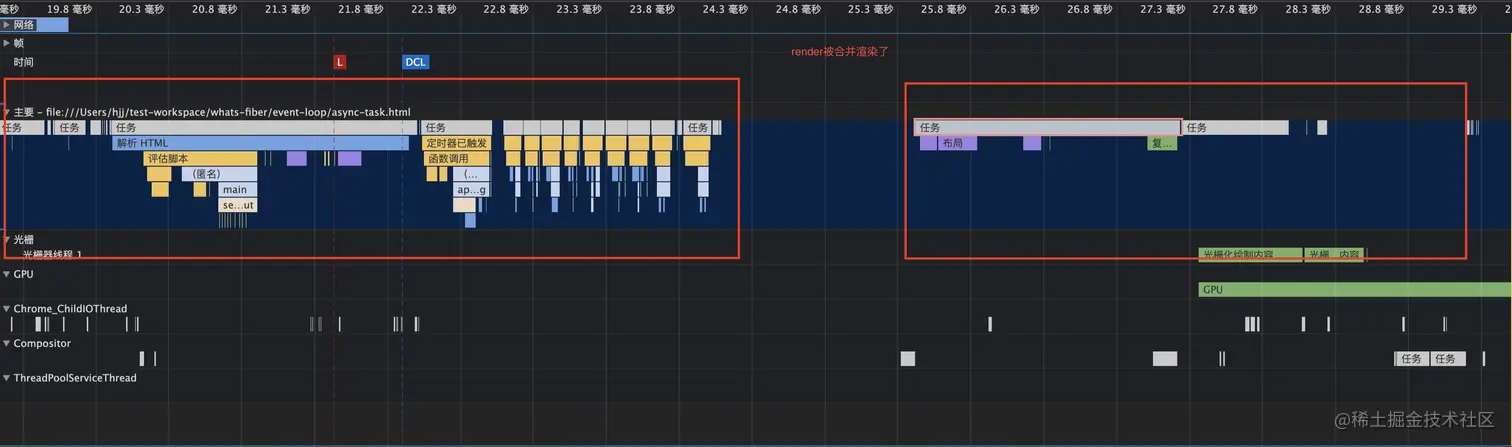Click the 22.8 毫秒 ruler label

(x=507, y=8)
